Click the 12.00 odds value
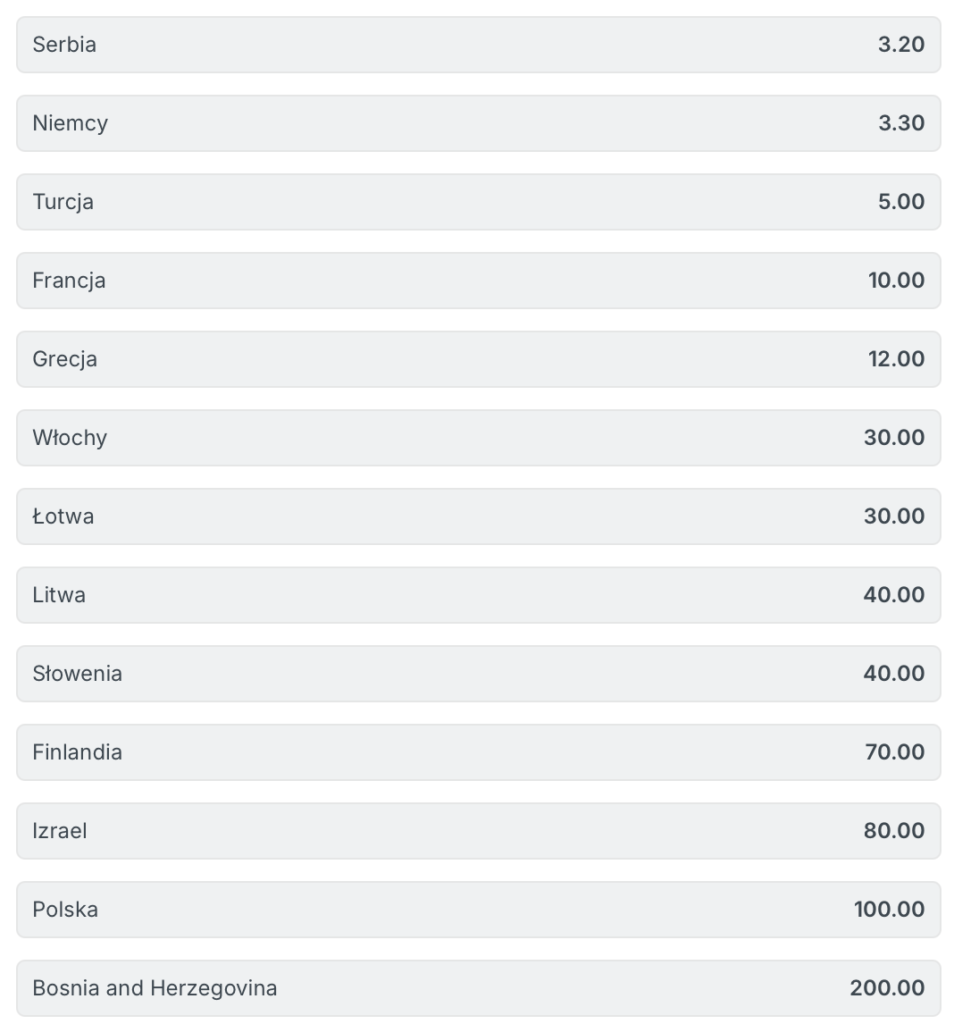Image resolution: width=954 pixels, height=1024 pixels. click(896, 359)
